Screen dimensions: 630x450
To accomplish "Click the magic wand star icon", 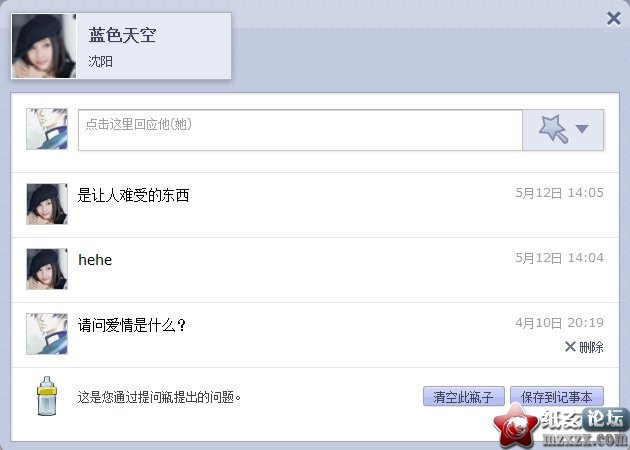I will point(554,129).
